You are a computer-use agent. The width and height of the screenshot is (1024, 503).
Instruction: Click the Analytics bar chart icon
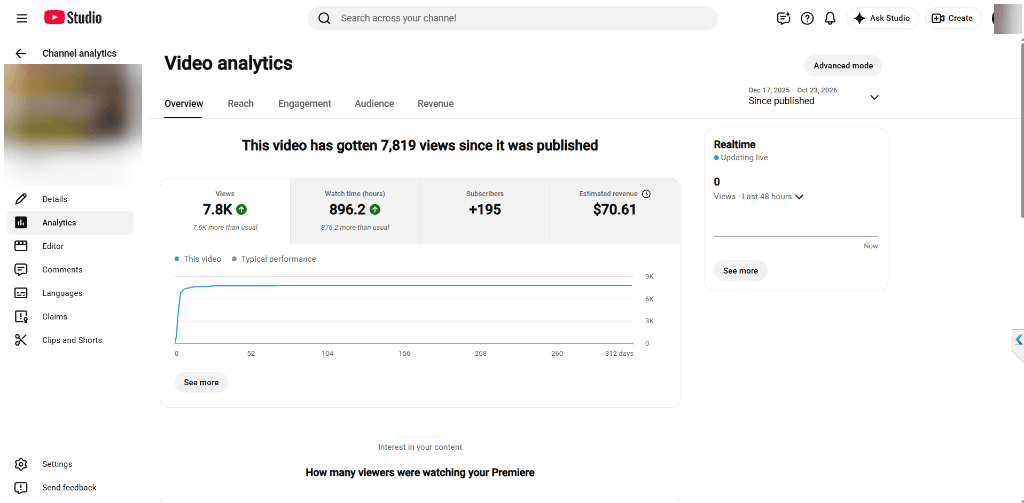tap(21, 223)
